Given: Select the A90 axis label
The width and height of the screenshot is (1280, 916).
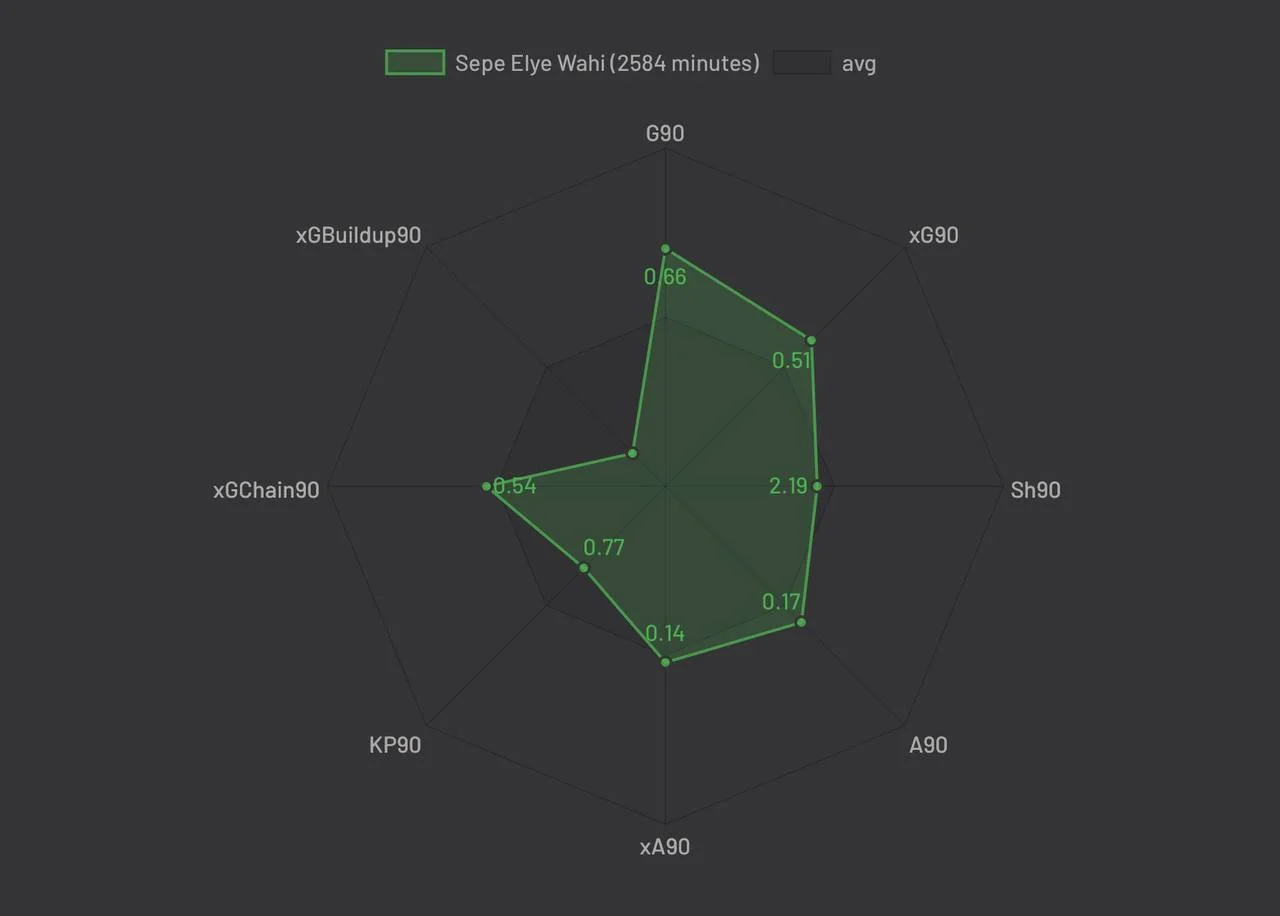Looking at the screenshot, I should pyautogui.click(x=928, y=745).
